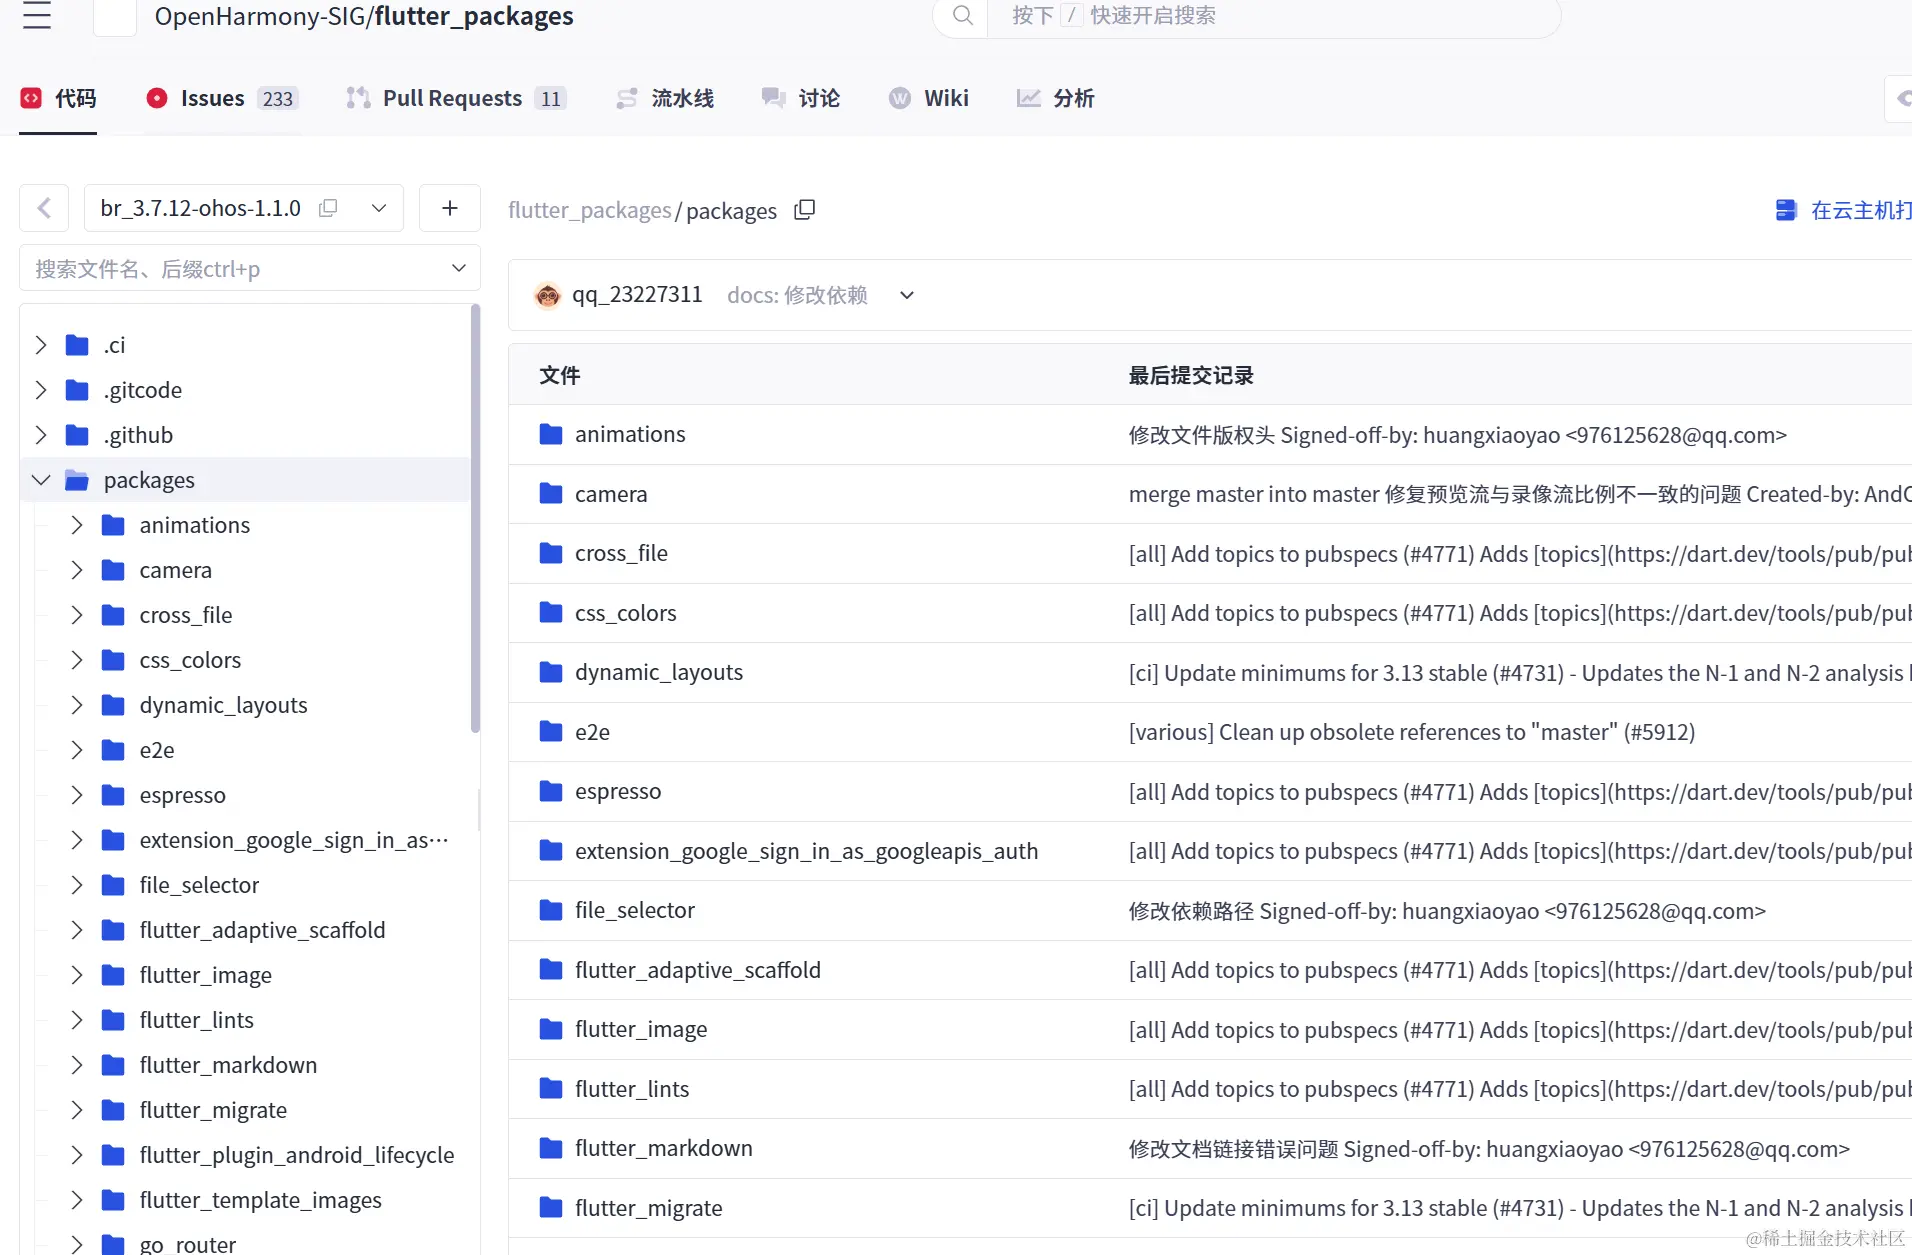Viewport: 1912px width, 1255px height.
Task: Expand the file search dropdown arrow
Action: (459, 268)
